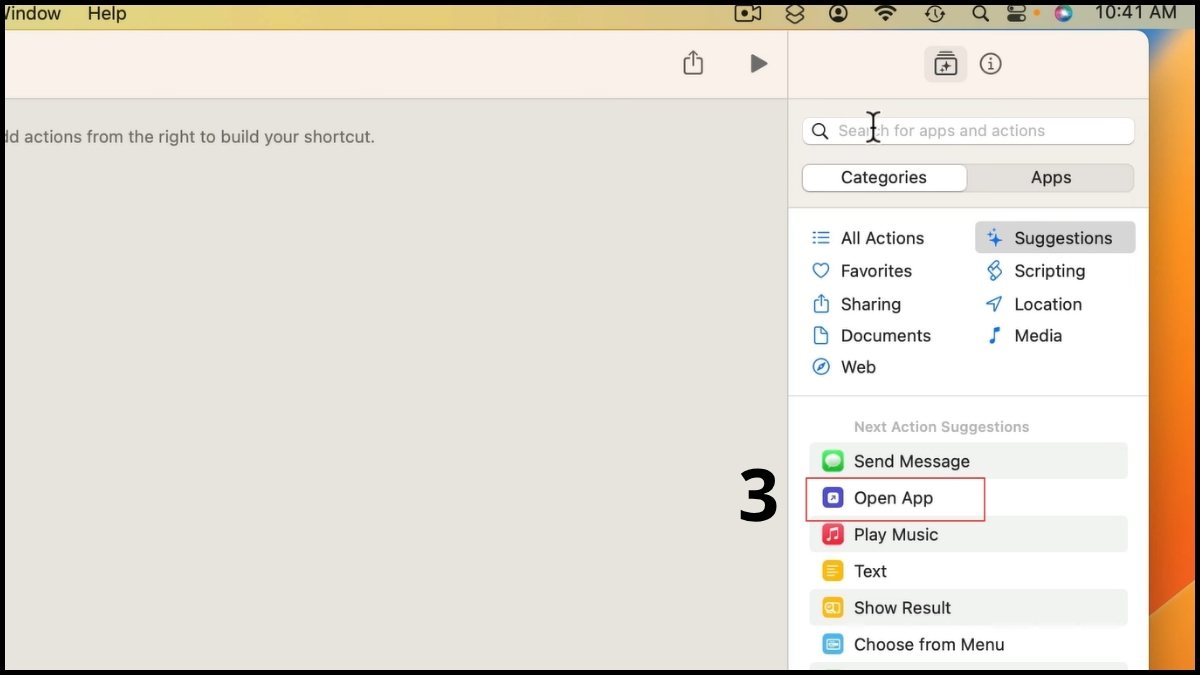Click the Share shortcut icon in toolbar
Viewport: 1200px width, 675px height.
click(x=693, y=63)
